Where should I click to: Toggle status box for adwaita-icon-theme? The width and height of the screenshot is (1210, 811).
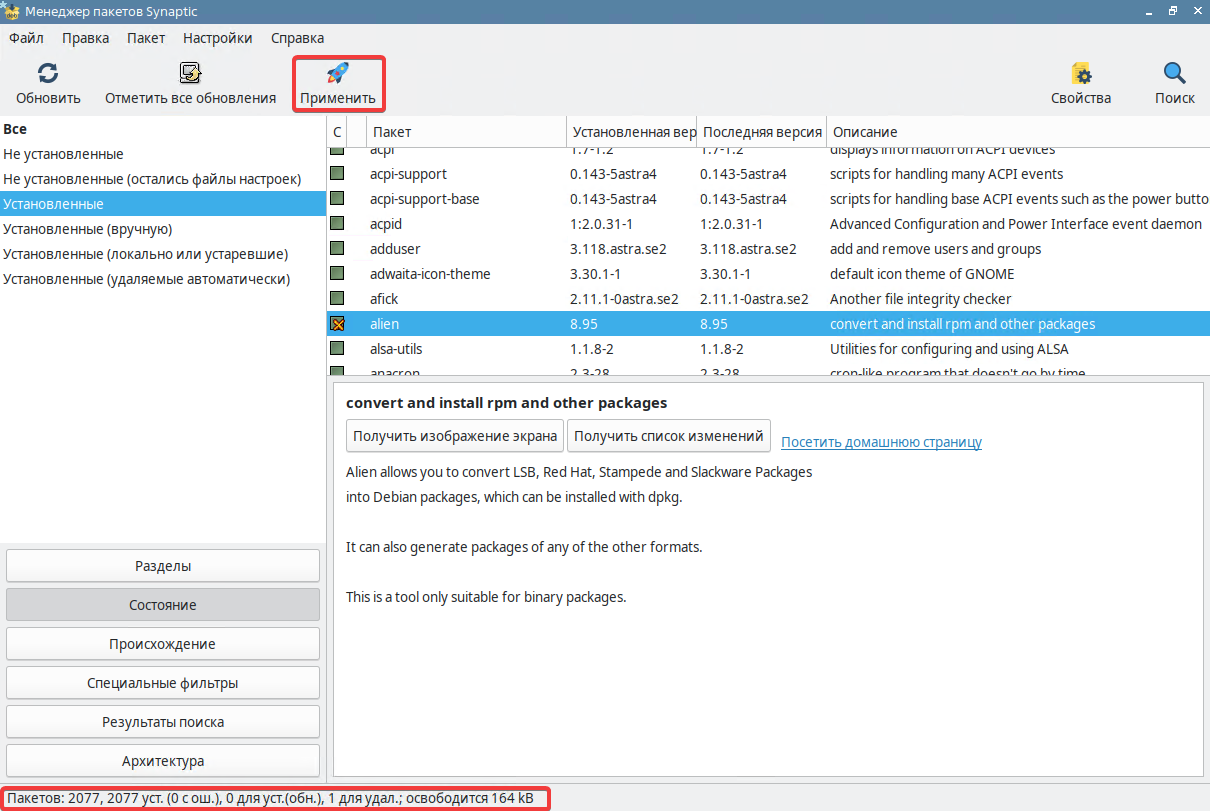(337, 274)
